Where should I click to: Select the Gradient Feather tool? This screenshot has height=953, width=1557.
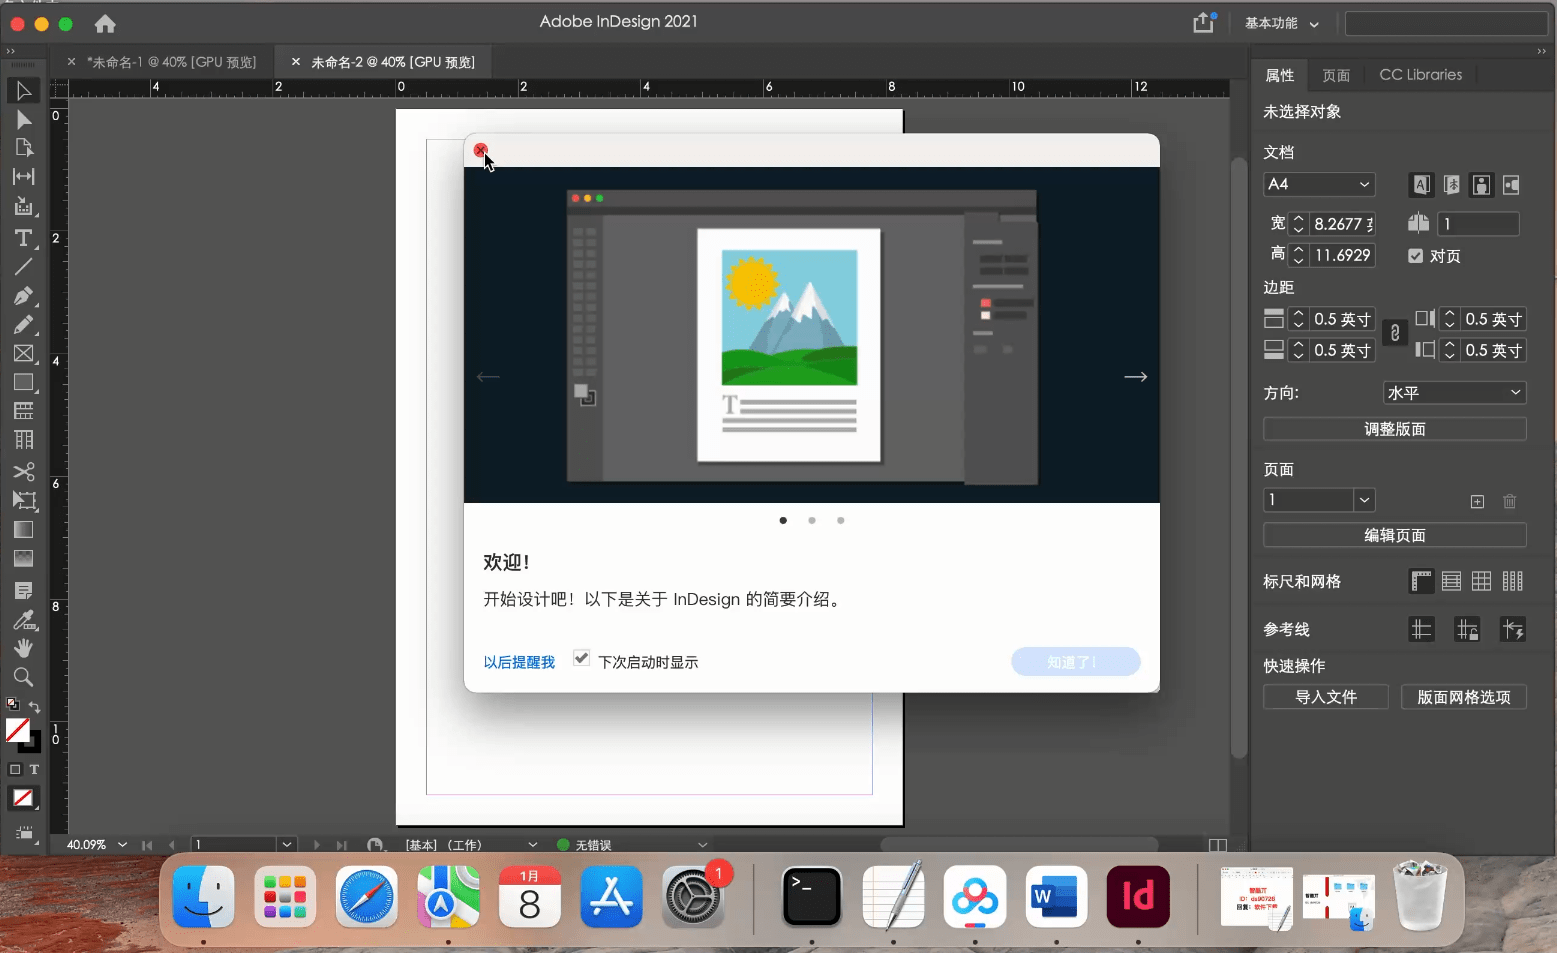[x=23, y=559]
